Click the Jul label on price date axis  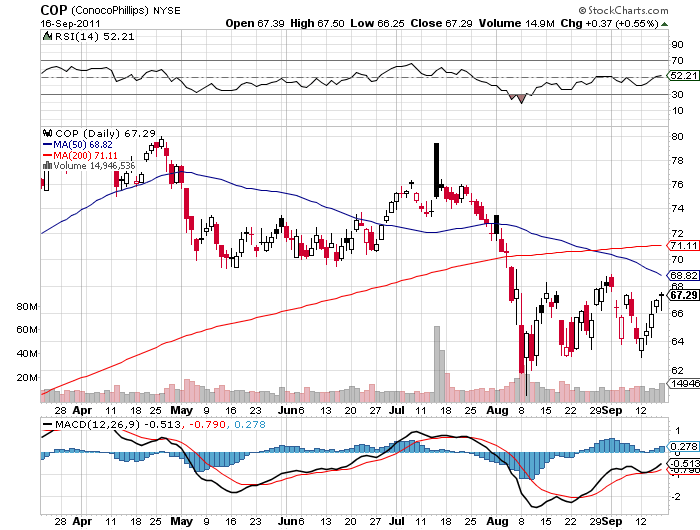click(396, 410)
